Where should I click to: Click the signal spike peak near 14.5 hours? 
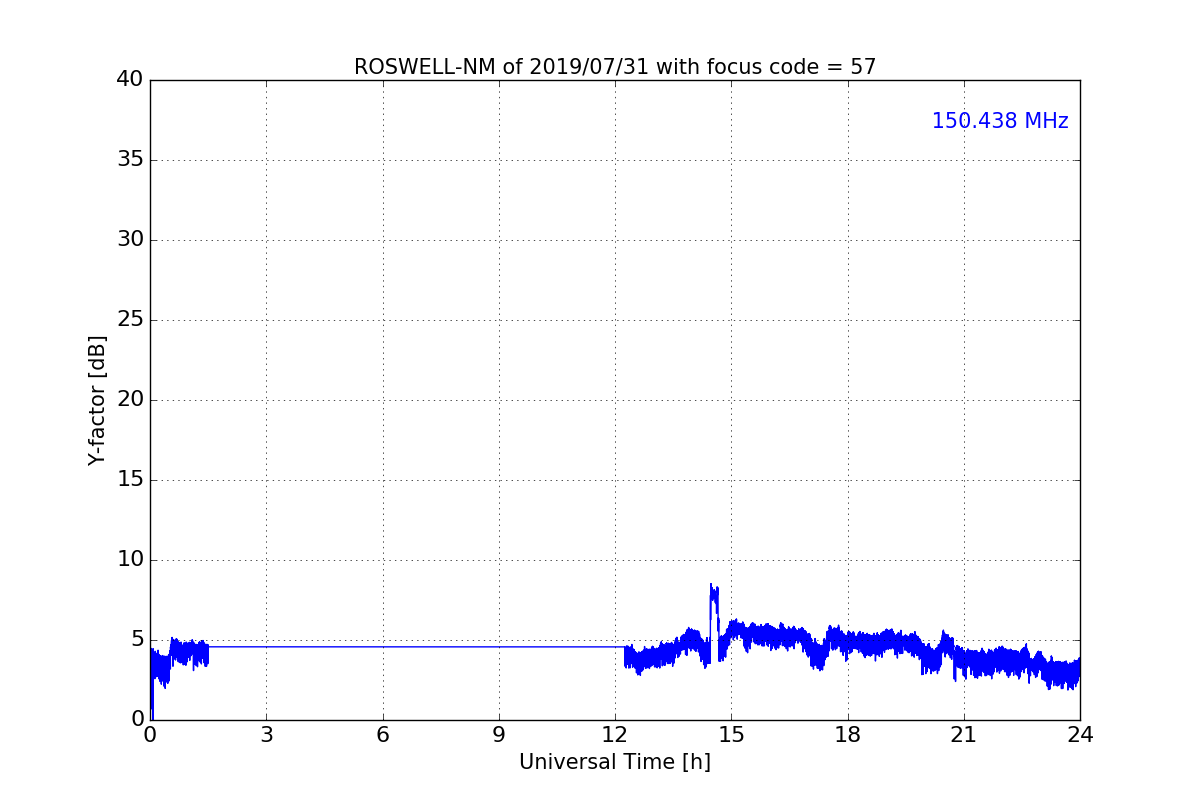pos(713,592)
